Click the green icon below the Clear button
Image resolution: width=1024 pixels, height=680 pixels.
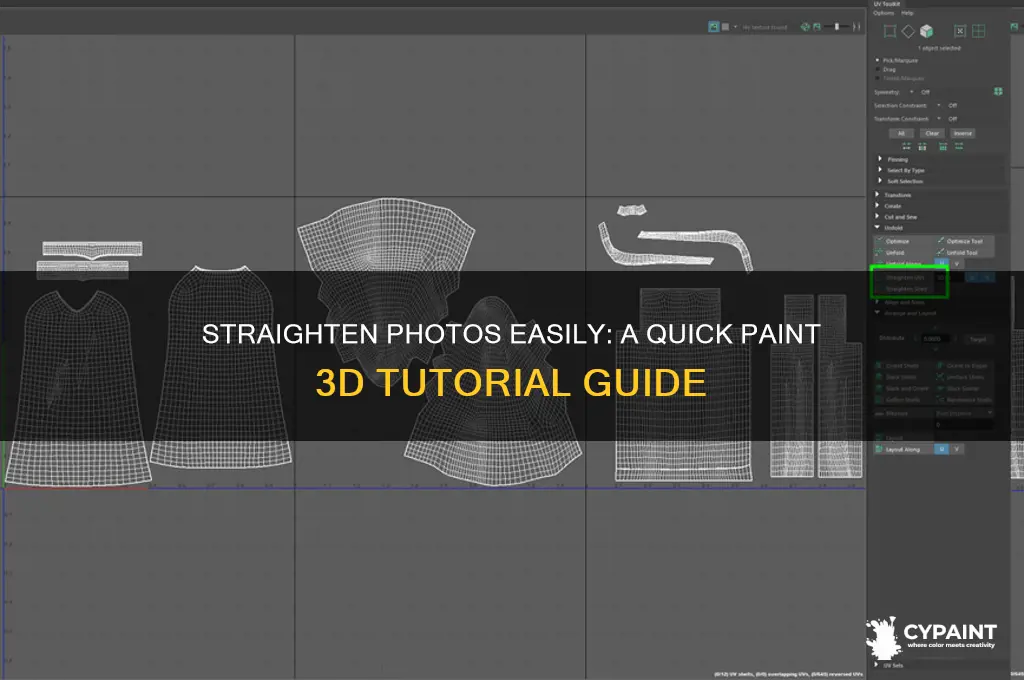(943, 146)
